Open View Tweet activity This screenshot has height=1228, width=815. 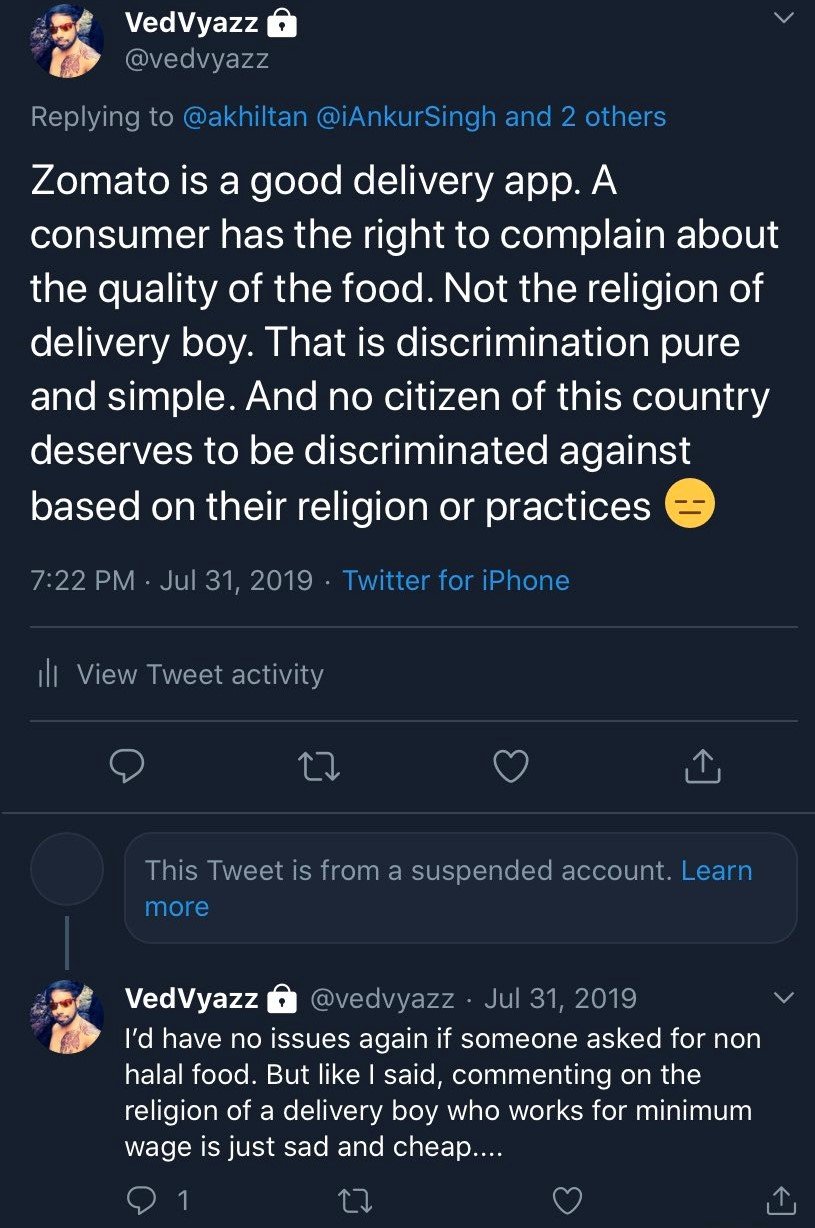(x=200, y=675)
